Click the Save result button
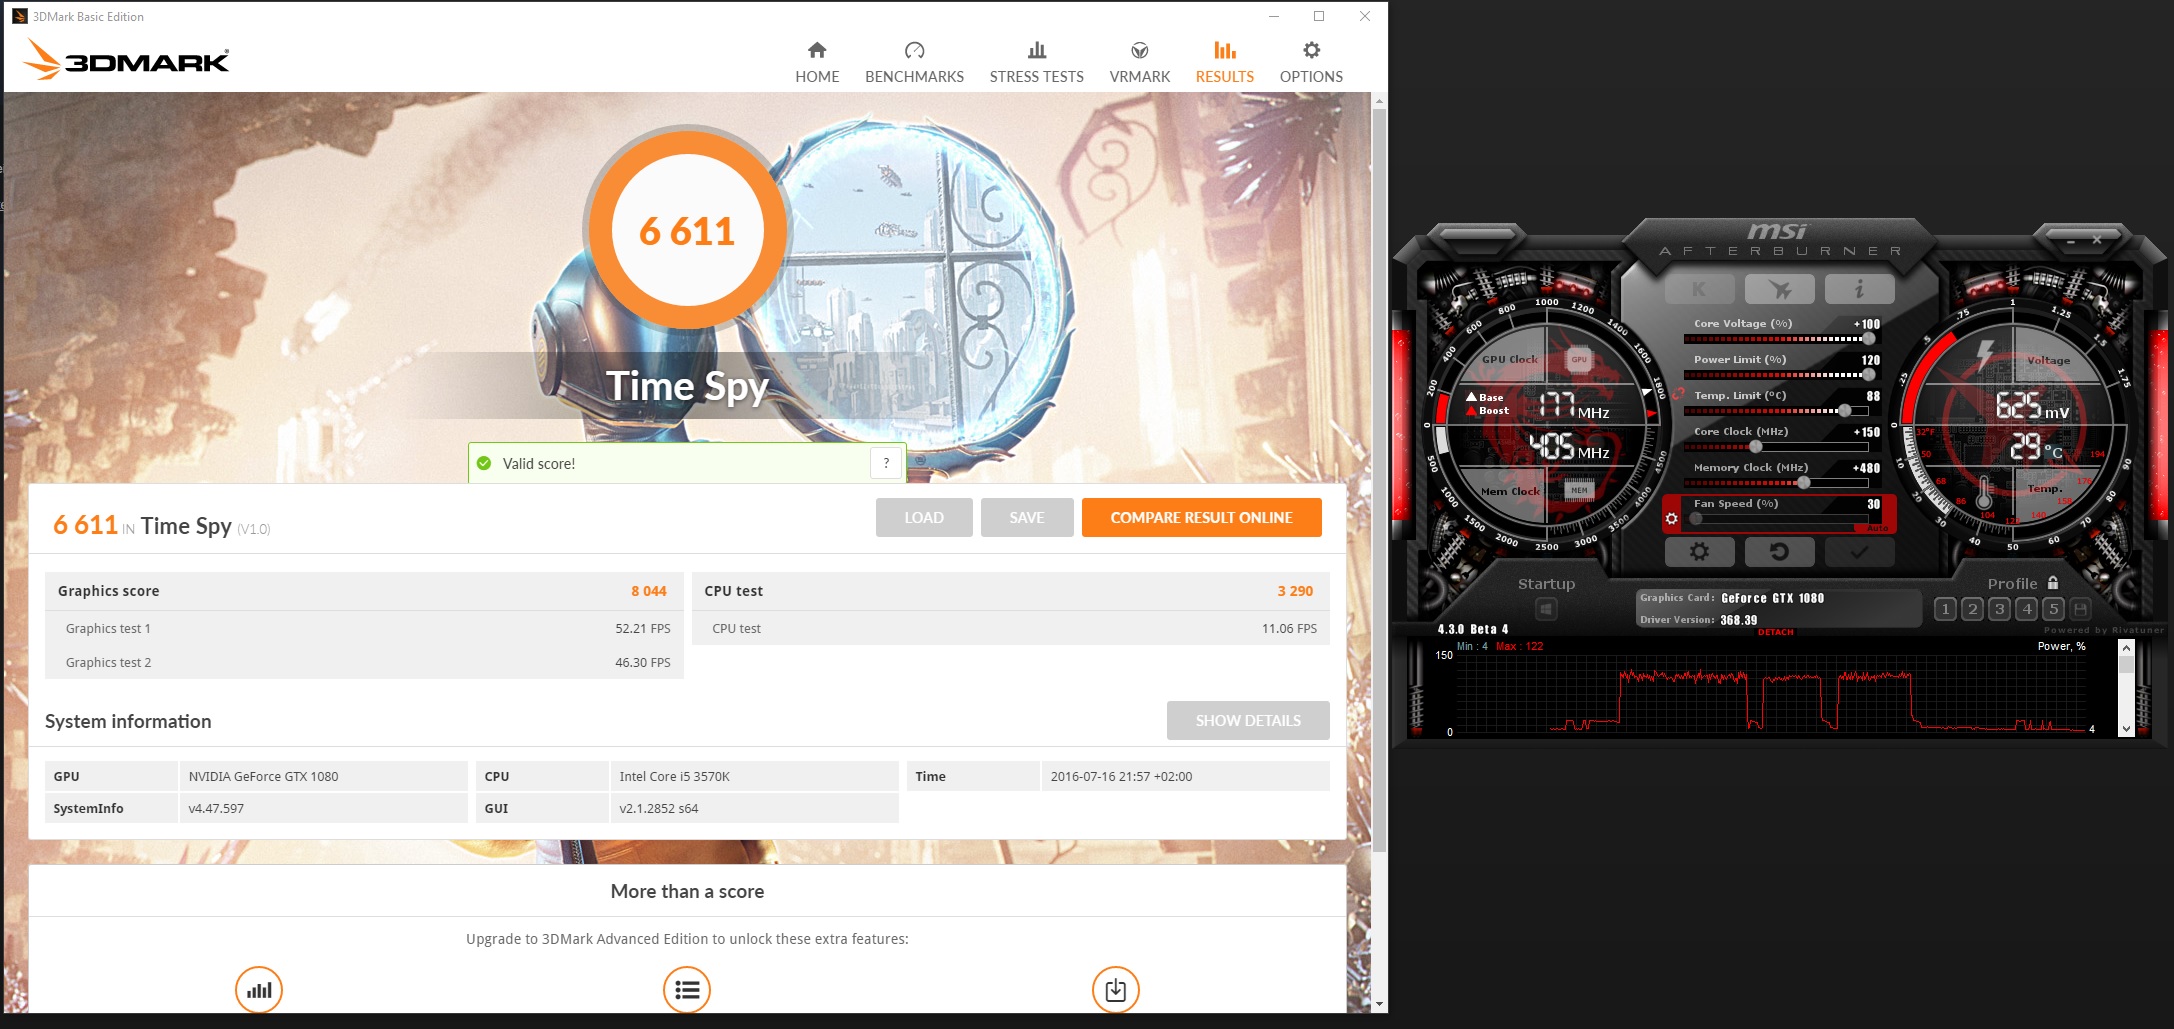This screenshot has height=1029, width=2174. [x=1027, y=517]
